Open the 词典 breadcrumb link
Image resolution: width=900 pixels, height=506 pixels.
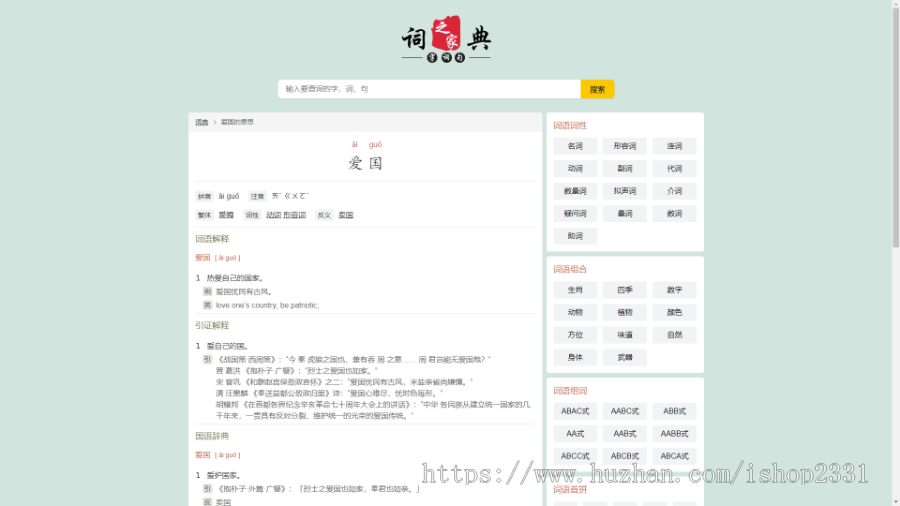[x=201, y=122]
